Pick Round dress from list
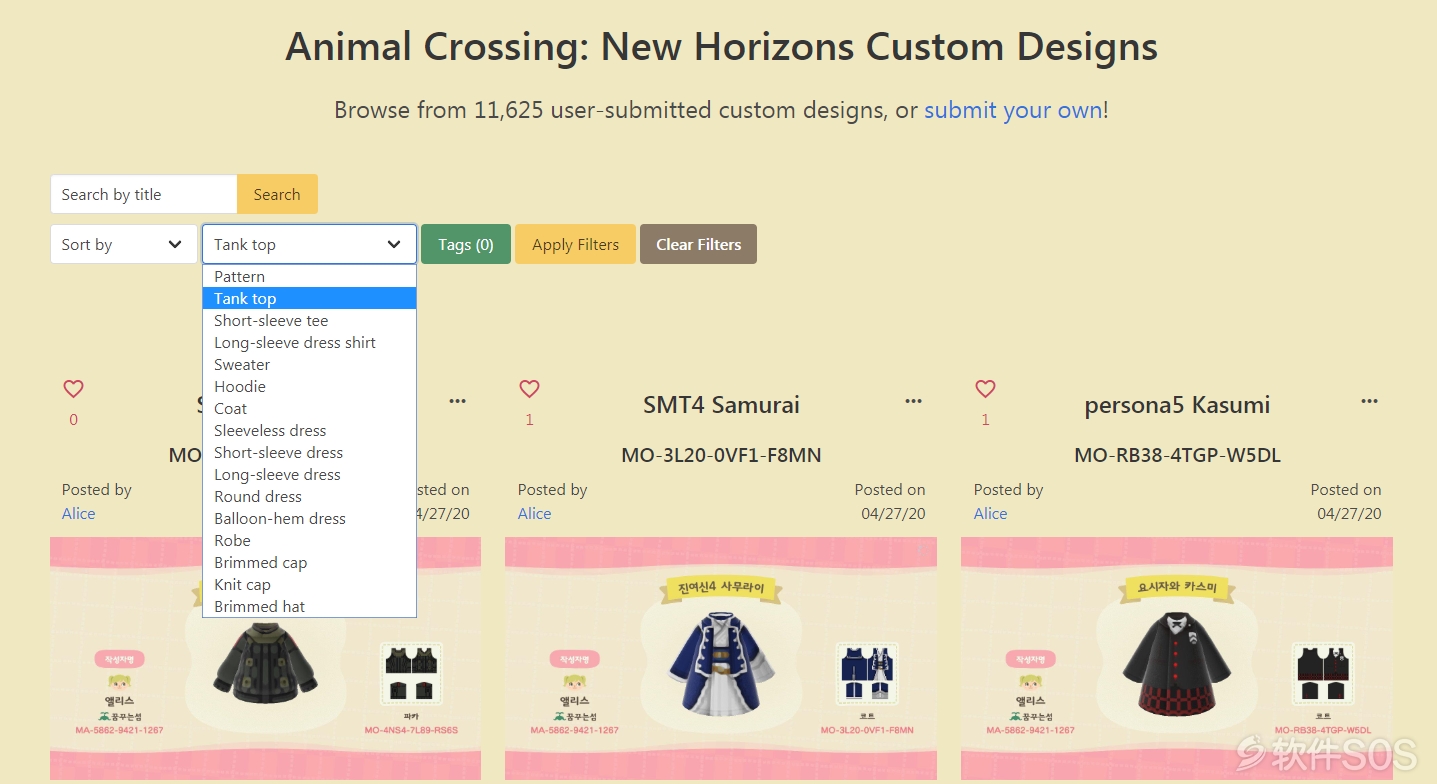This screenshot has height=784, width=1437. (309, 496)
